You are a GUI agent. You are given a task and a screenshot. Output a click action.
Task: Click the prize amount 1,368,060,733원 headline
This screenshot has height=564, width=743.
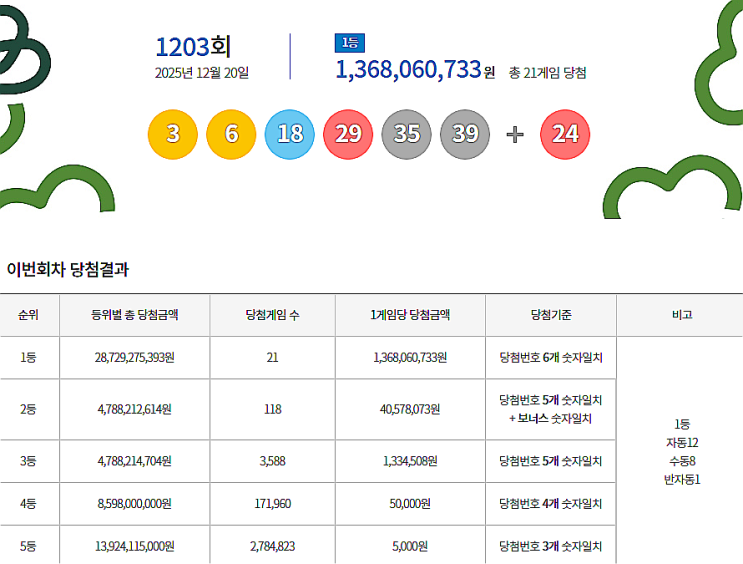415,70
